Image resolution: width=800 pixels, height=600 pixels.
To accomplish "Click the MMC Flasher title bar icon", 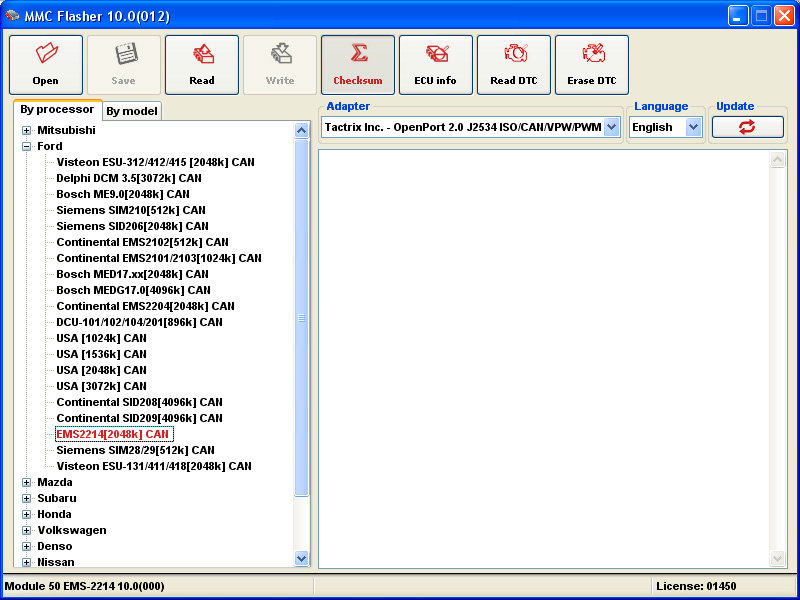I will pyautogui.click(x=13, y=15).
